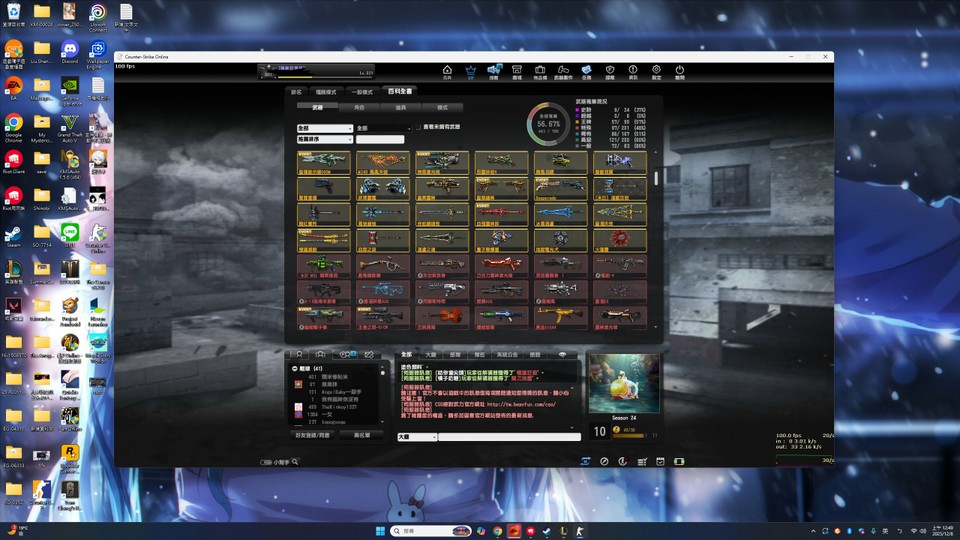This screenshot has width=960, height=540.
Task: Open the settings (設定) gear icon
Action: 657,72
